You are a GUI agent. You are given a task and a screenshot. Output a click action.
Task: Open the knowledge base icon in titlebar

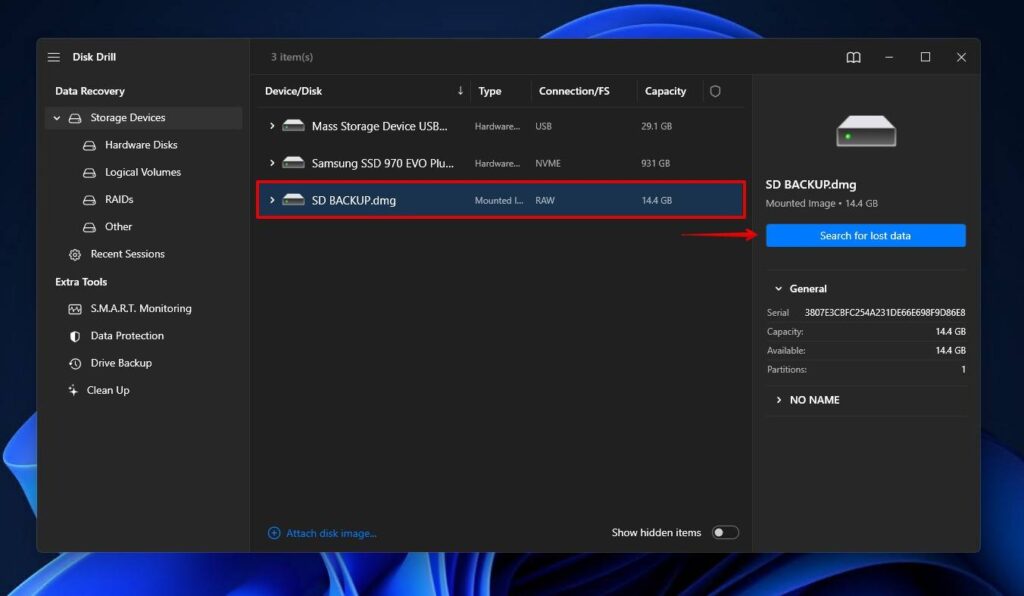853,57
